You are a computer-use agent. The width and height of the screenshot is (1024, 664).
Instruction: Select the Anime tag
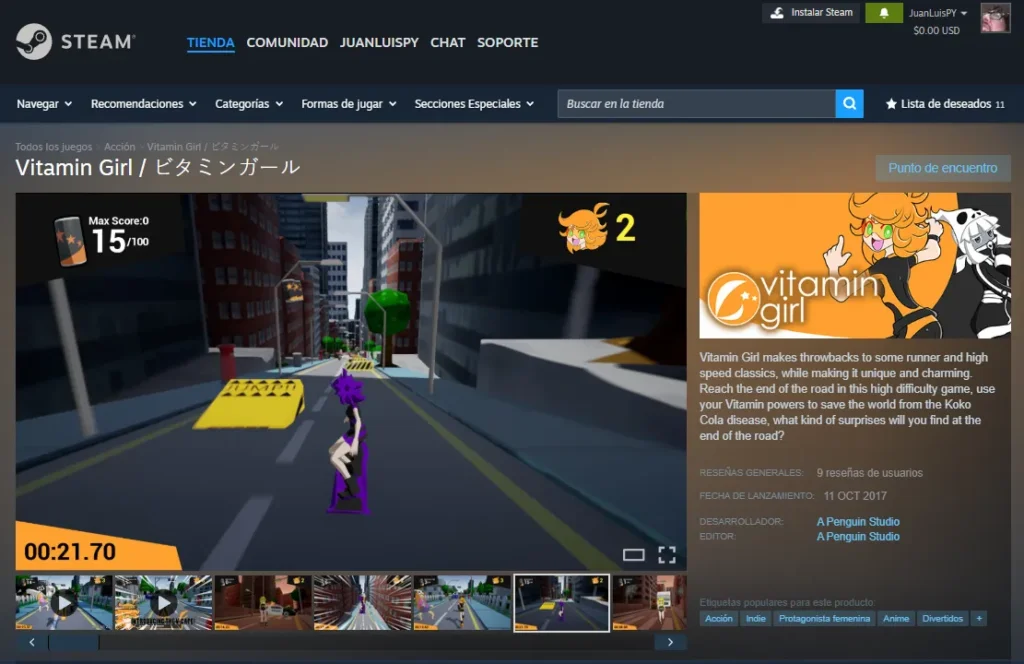point(896,618)
